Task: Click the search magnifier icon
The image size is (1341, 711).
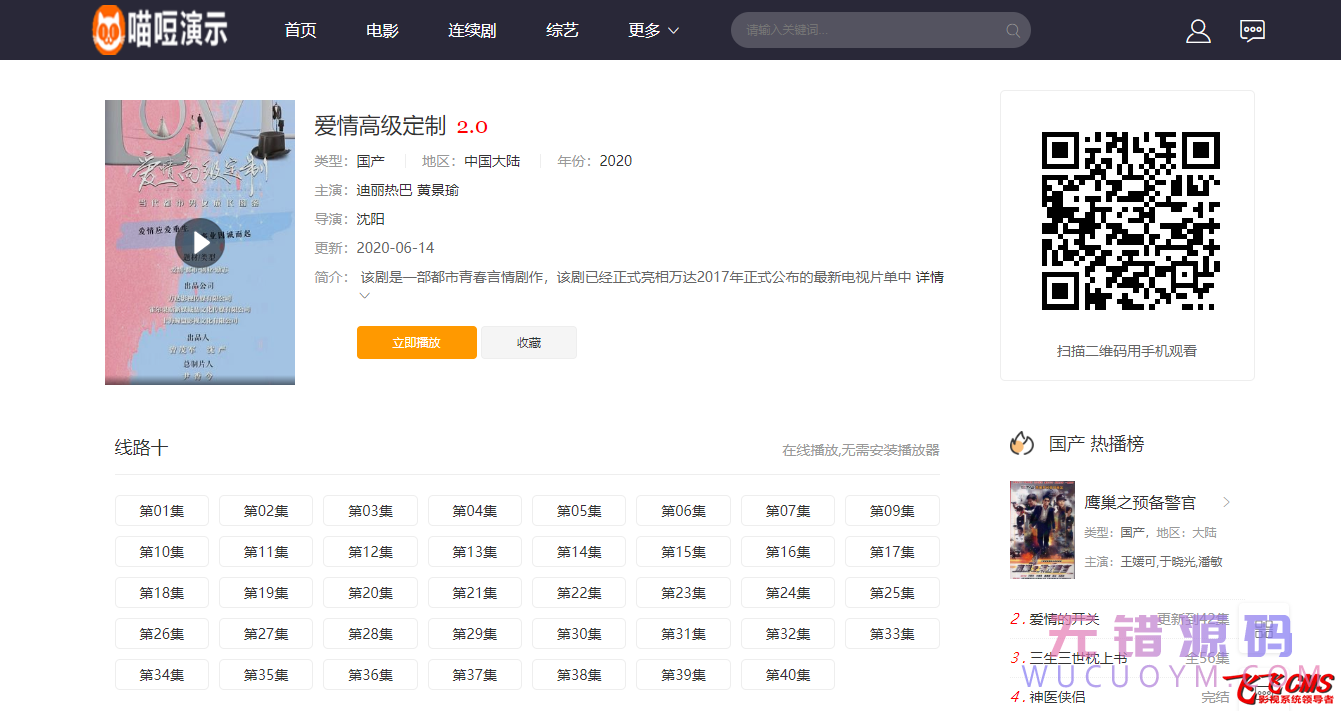Action: click(x=1013, y=30)
